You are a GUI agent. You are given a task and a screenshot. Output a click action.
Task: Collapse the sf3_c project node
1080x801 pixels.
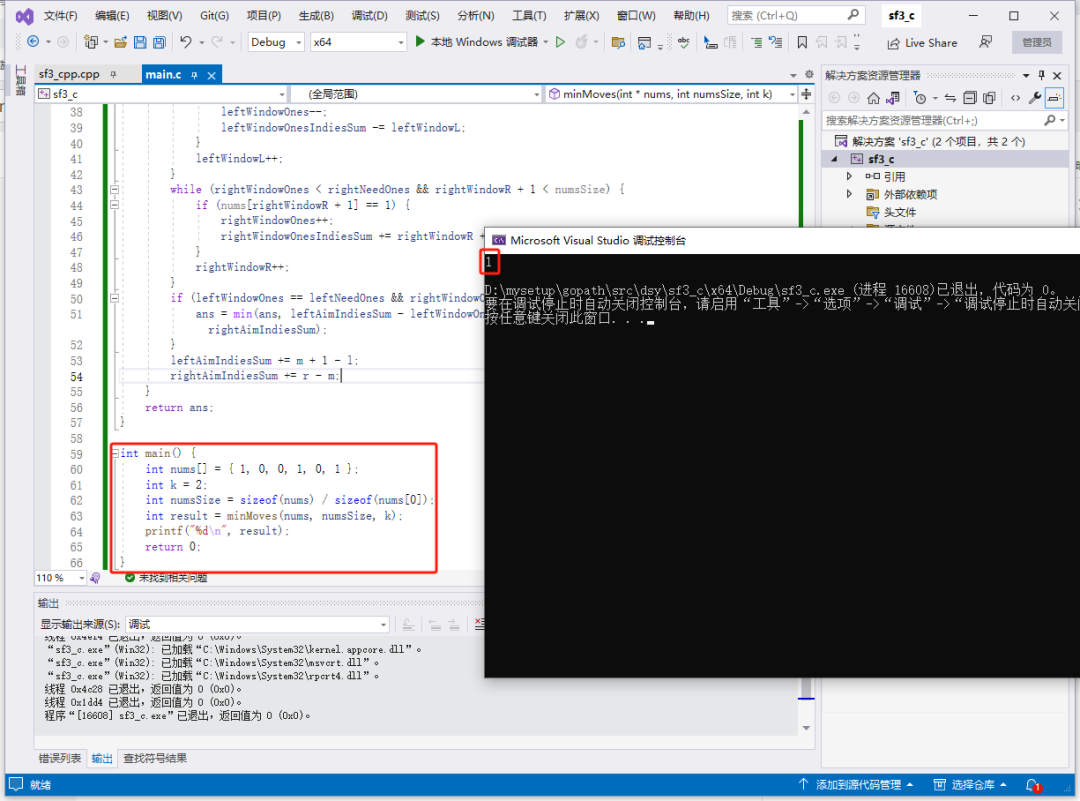pyautogui.click(x=835, y=159)
